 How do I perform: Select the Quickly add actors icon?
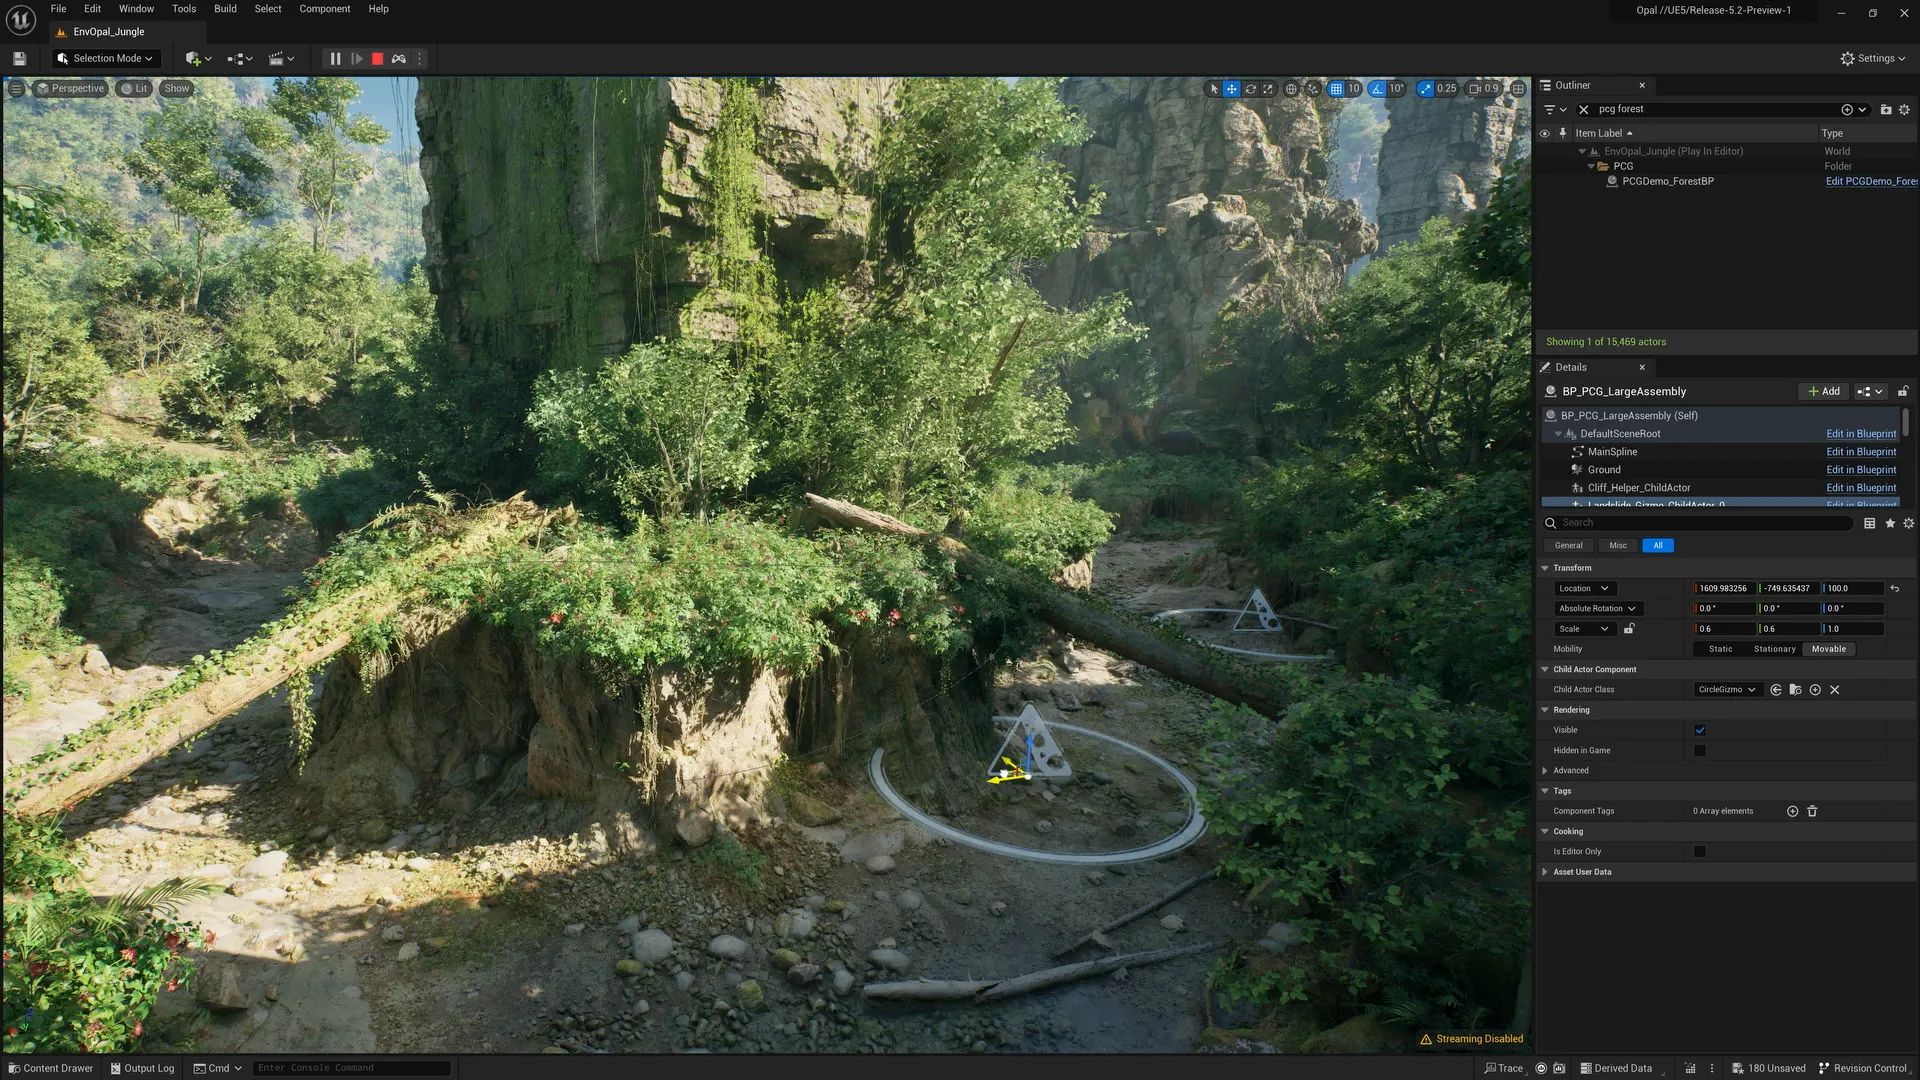point(192,58)
